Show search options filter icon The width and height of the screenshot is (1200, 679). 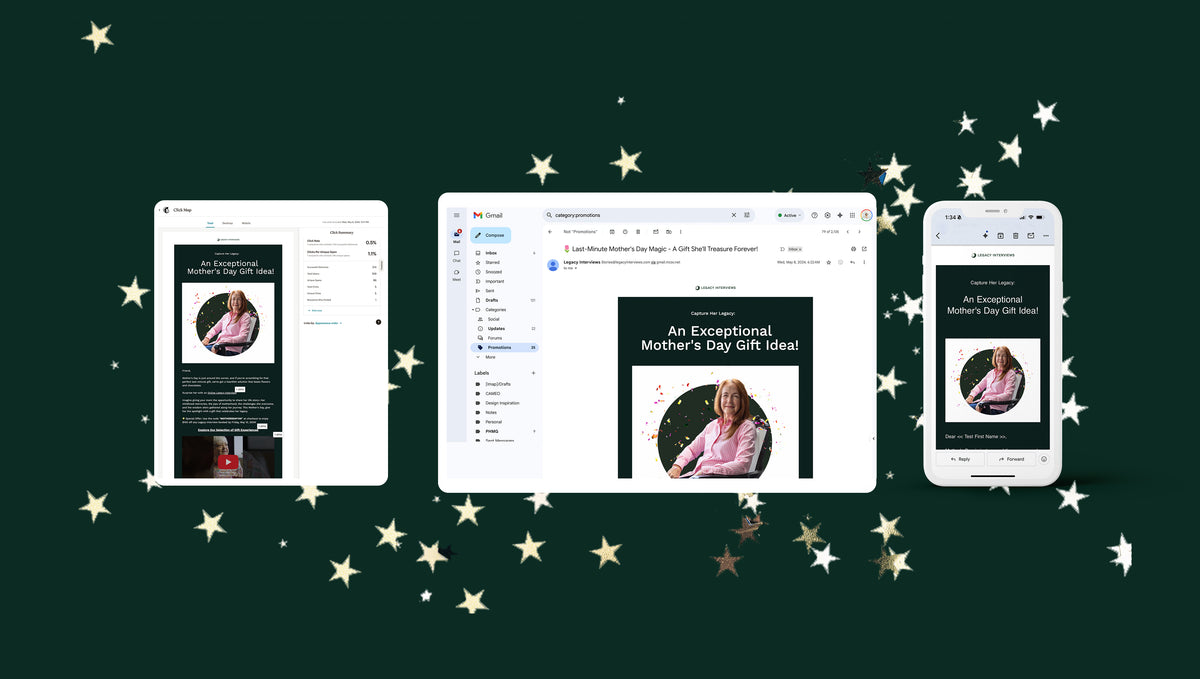[x=746, y=215]
